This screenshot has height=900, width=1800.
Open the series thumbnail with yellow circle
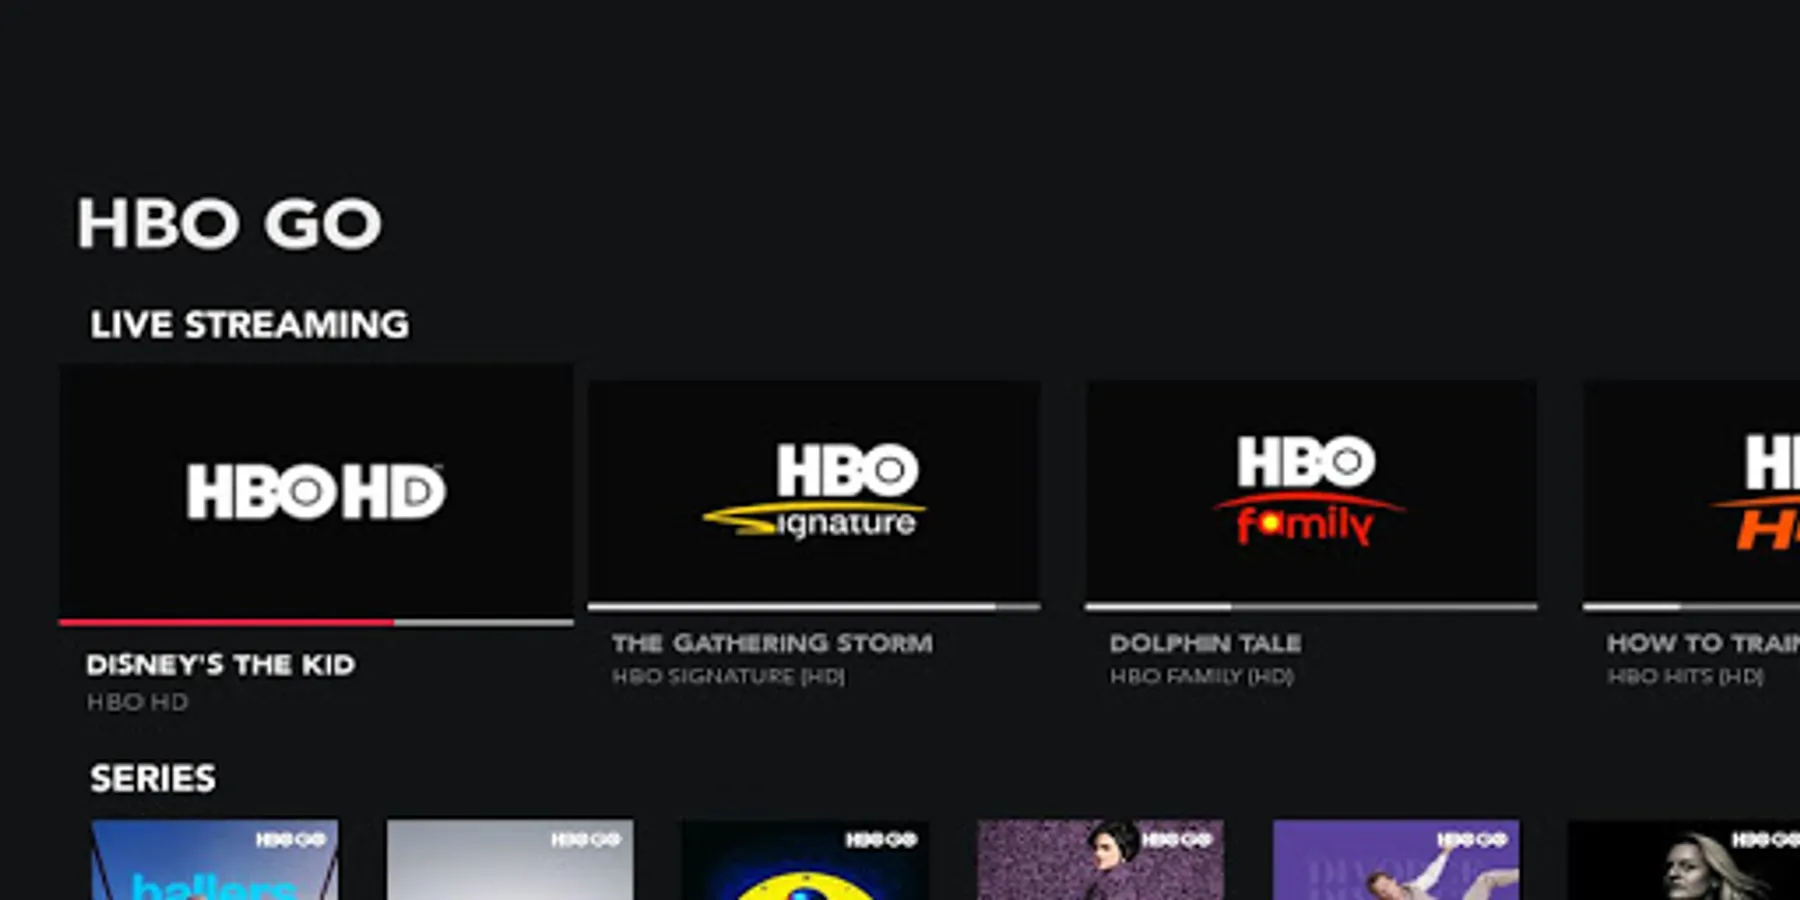805,860
